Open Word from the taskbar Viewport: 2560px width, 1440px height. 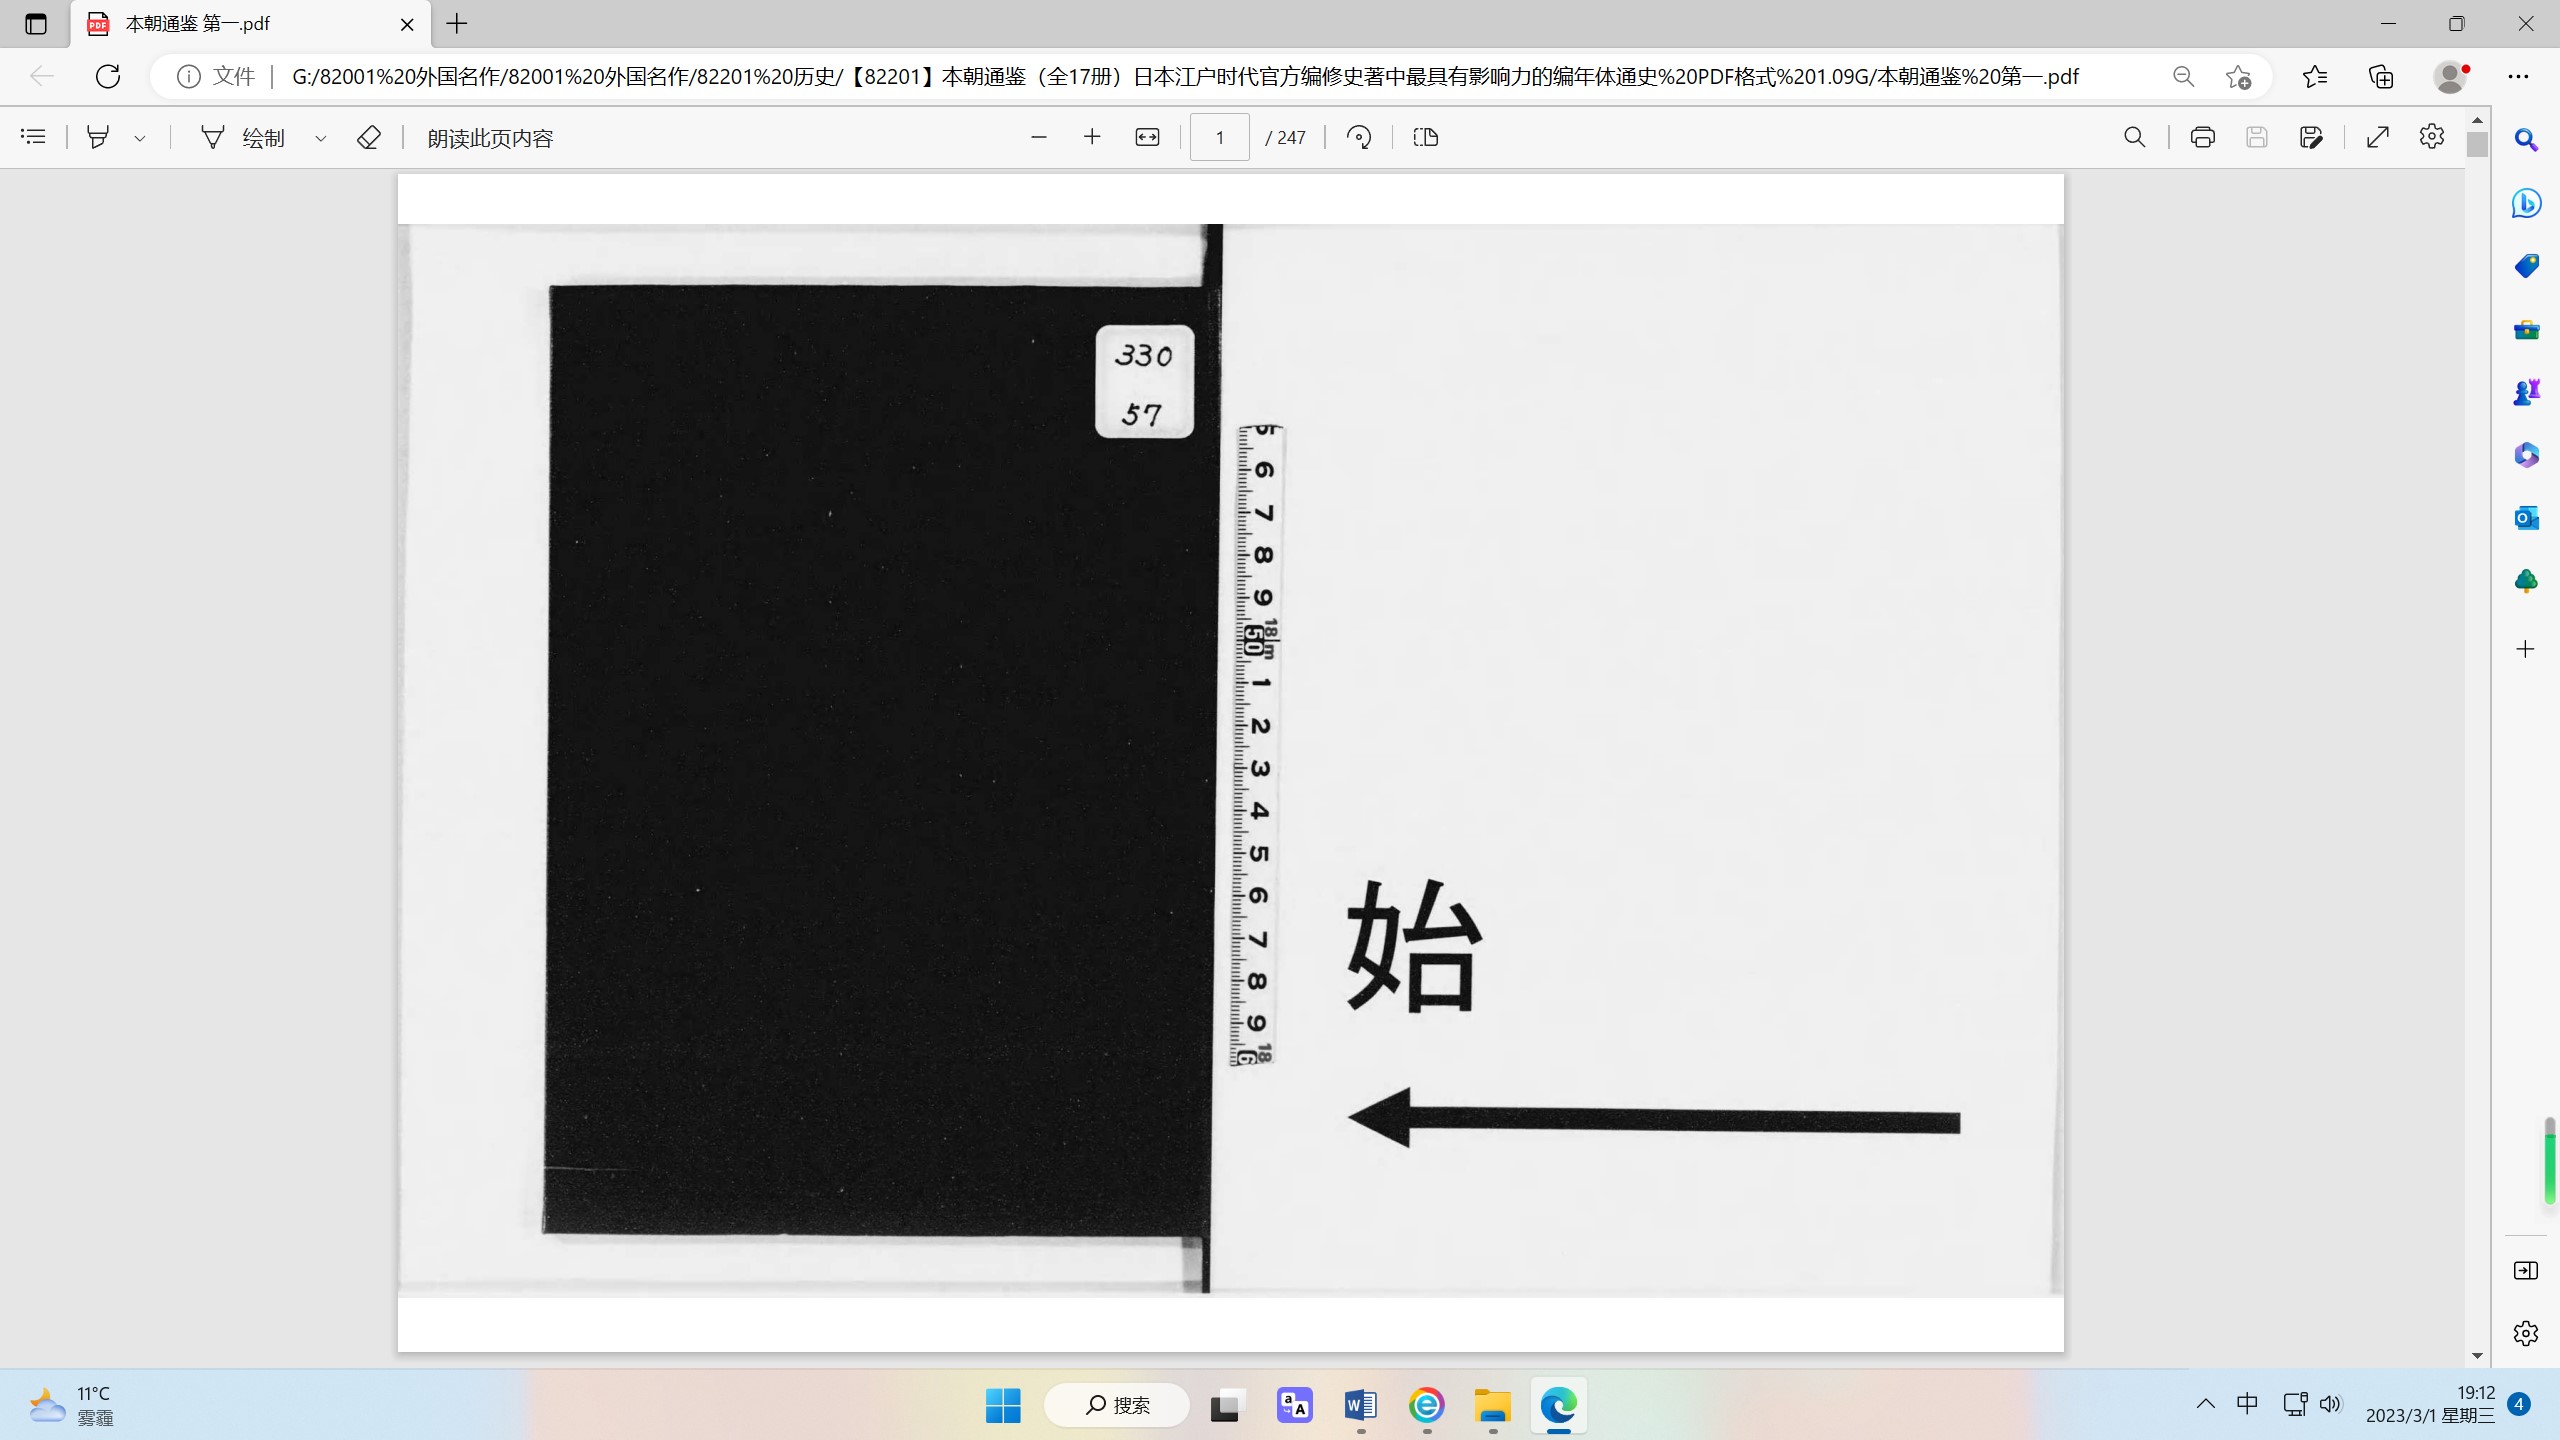[x=1360, y=1405]
